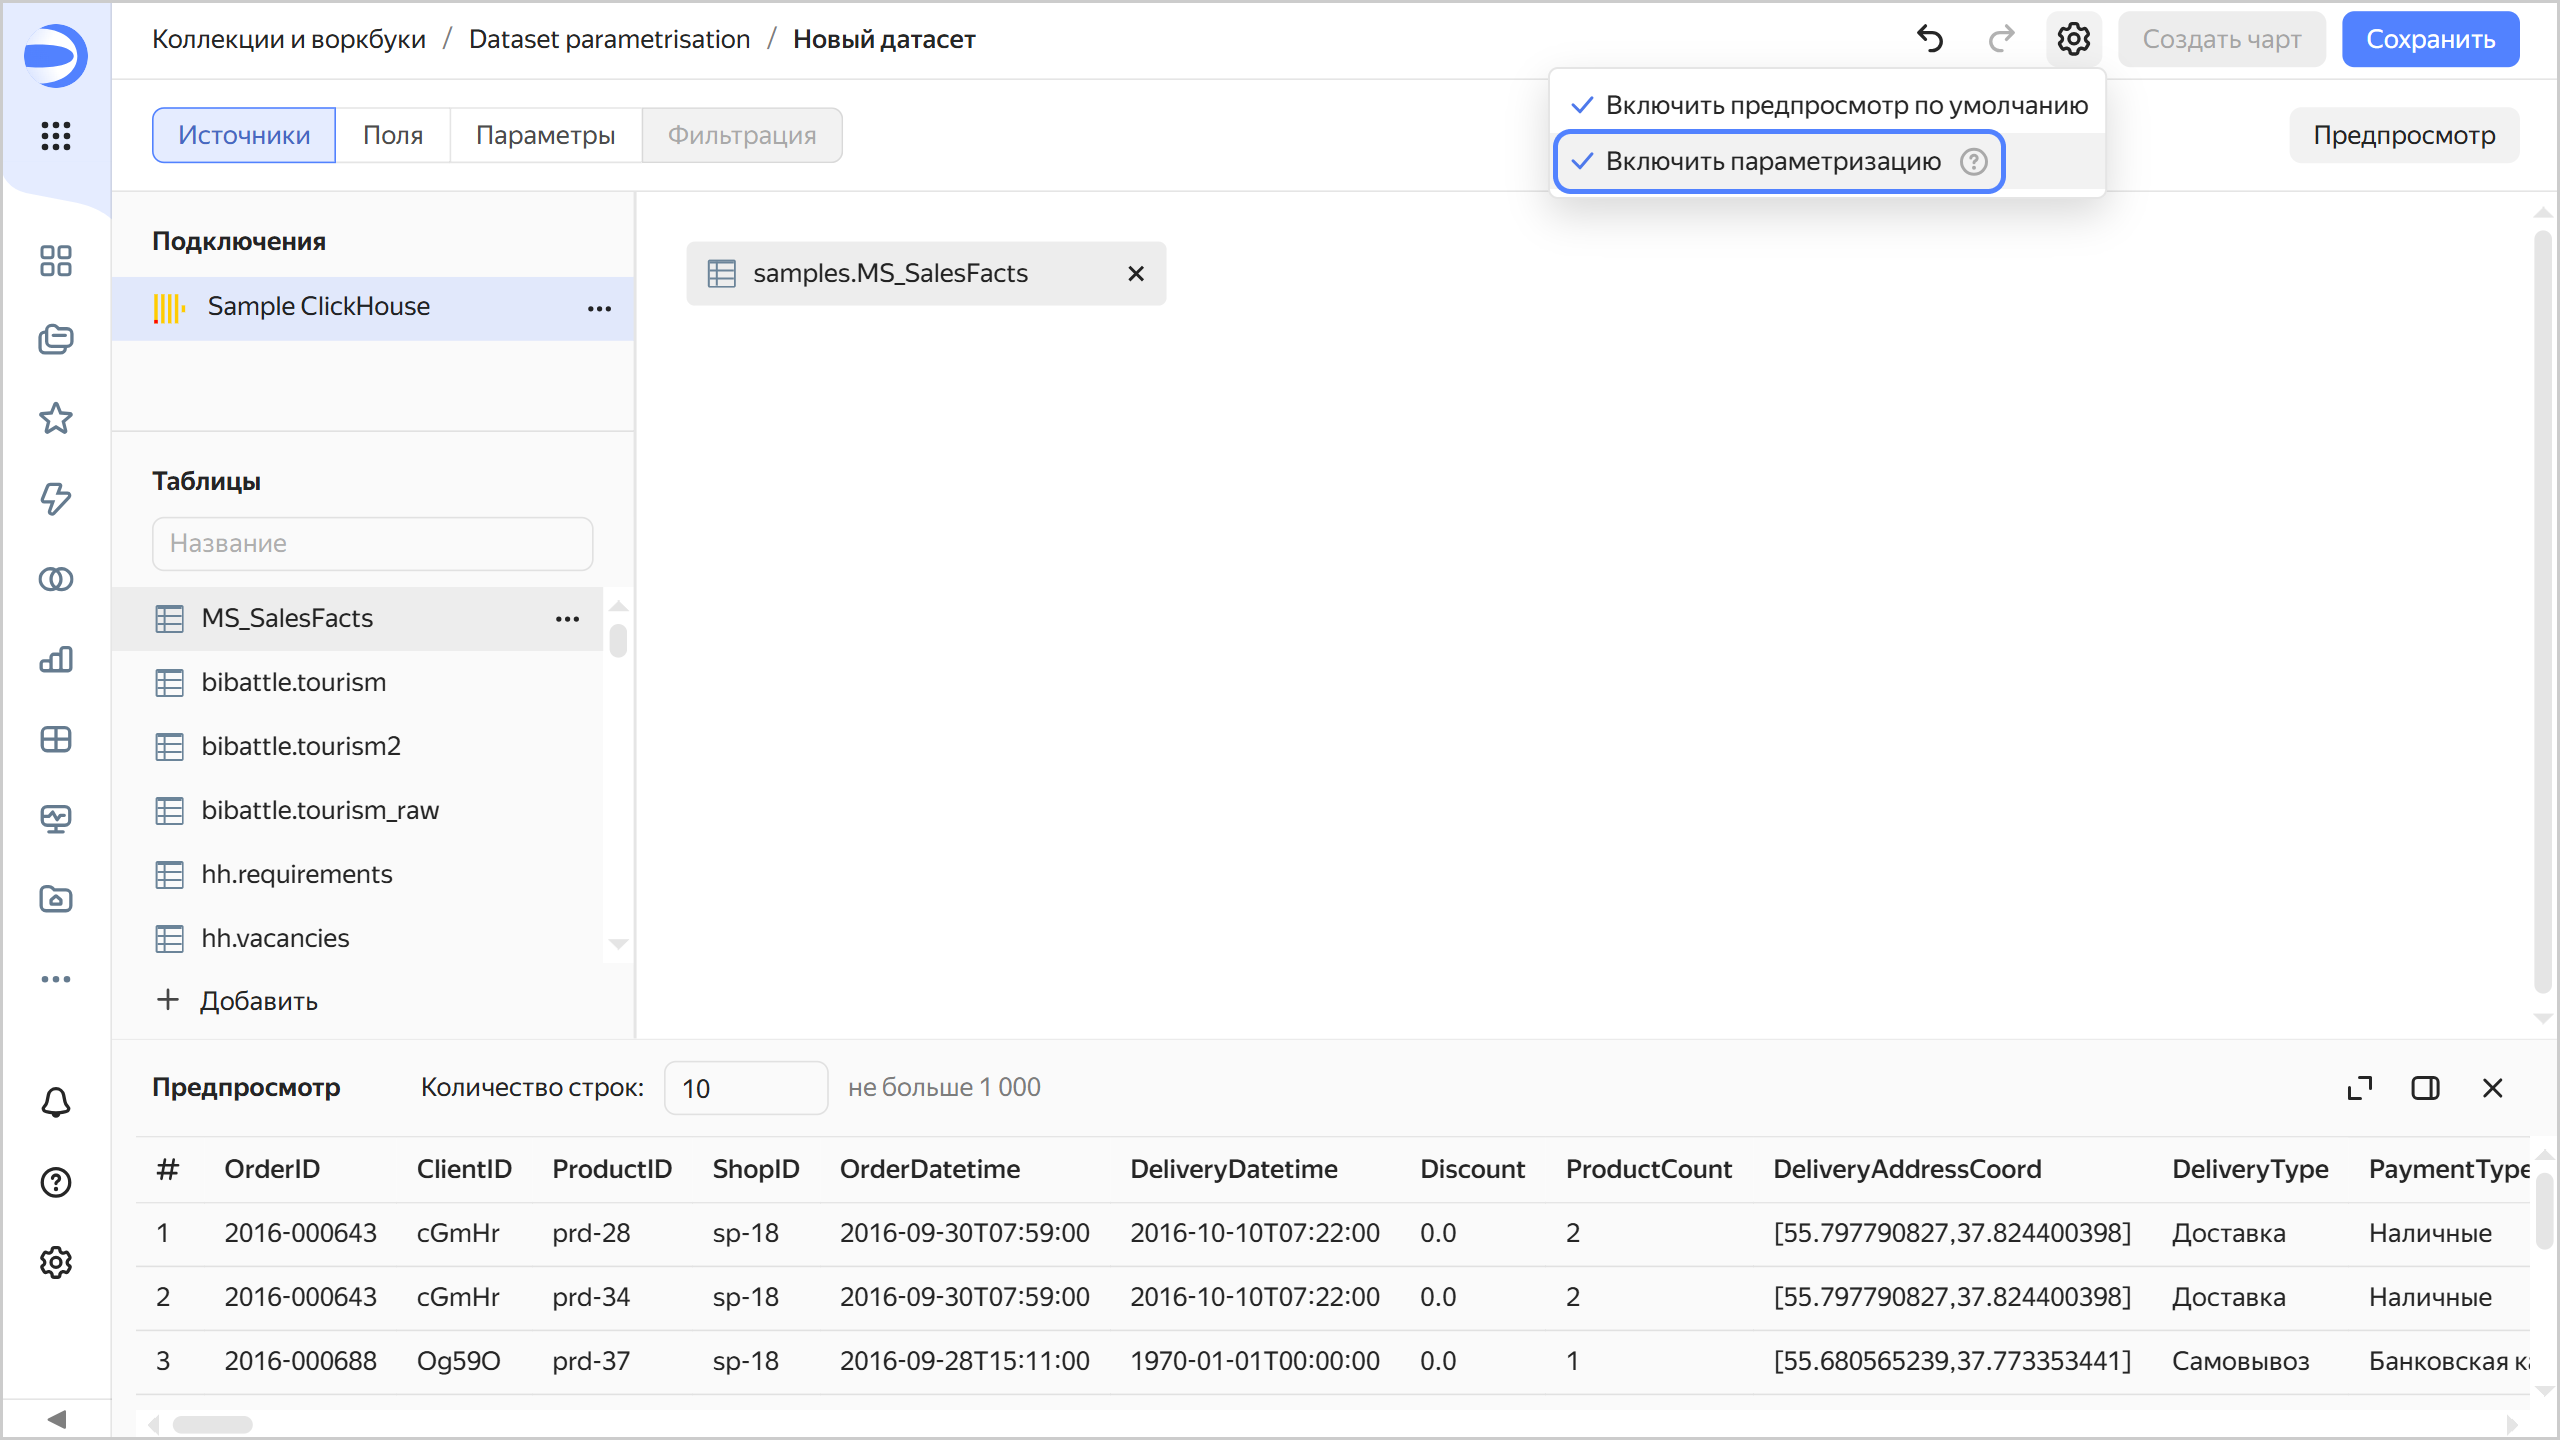Toggle the Предпросмотр button
The width and height of the screenshot is (2560, 1440).
coord(2404,135)
